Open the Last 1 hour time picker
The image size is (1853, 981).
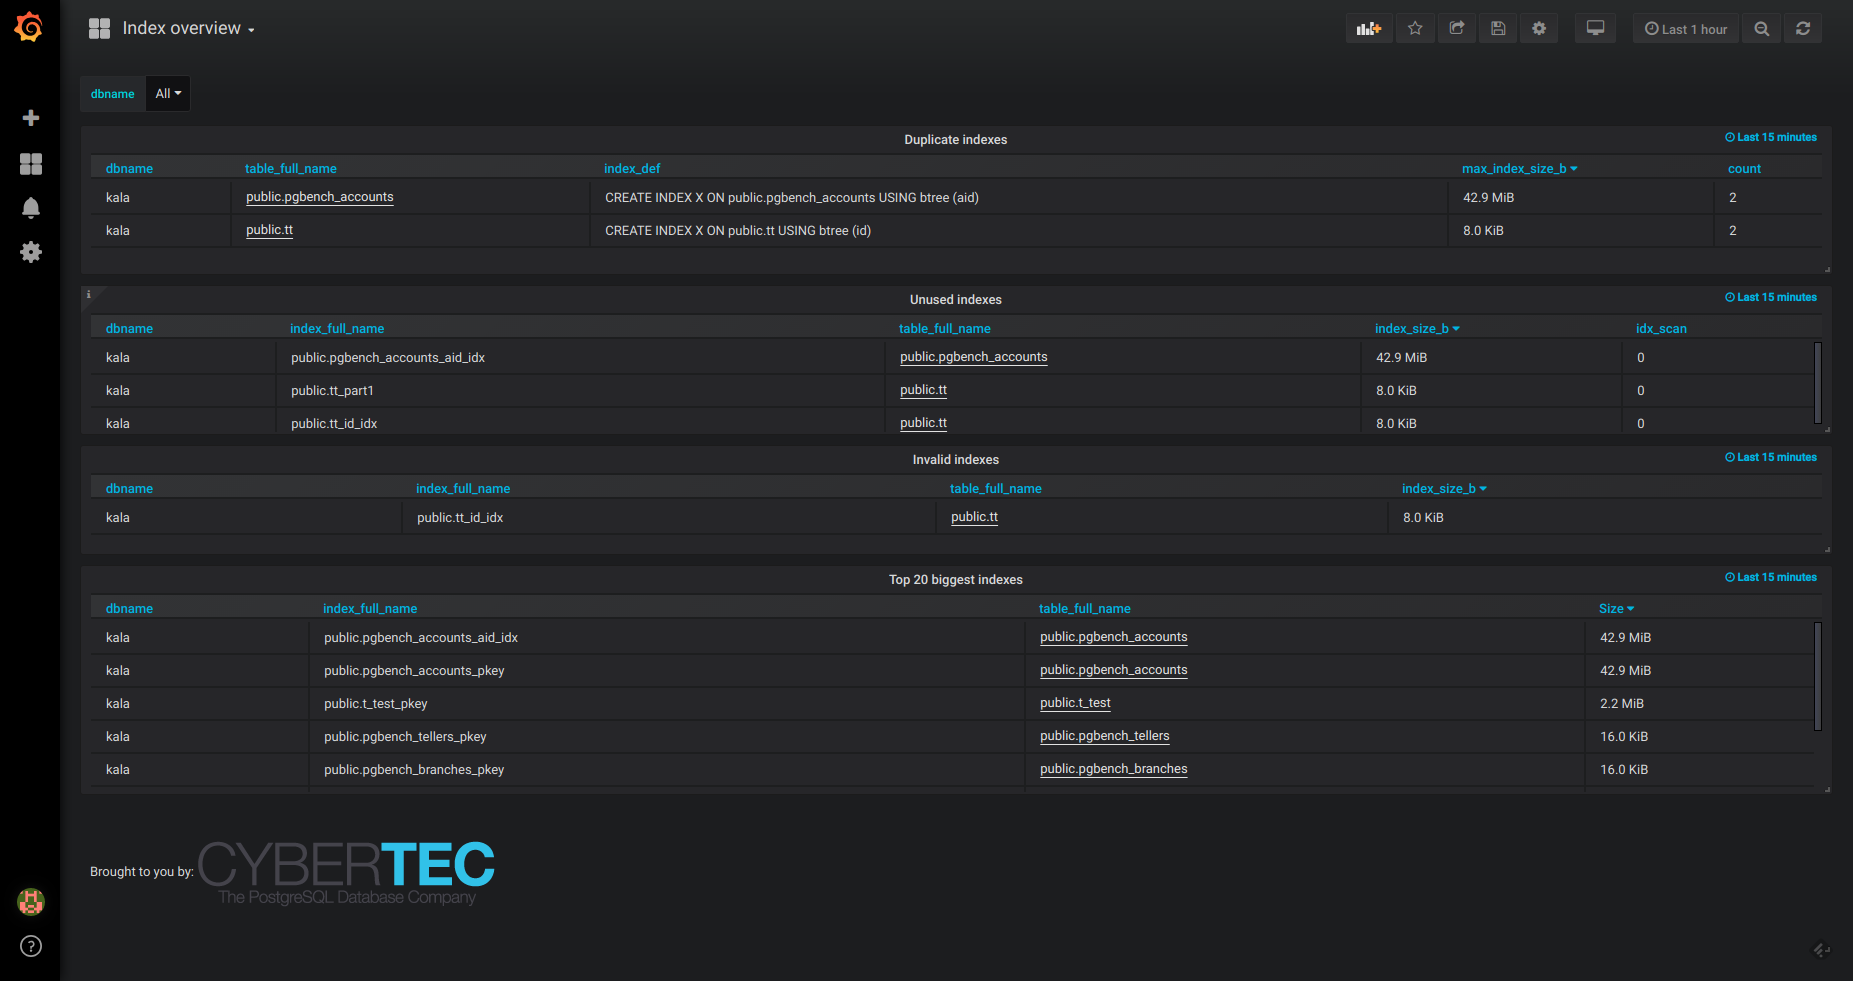[1686, 29]
